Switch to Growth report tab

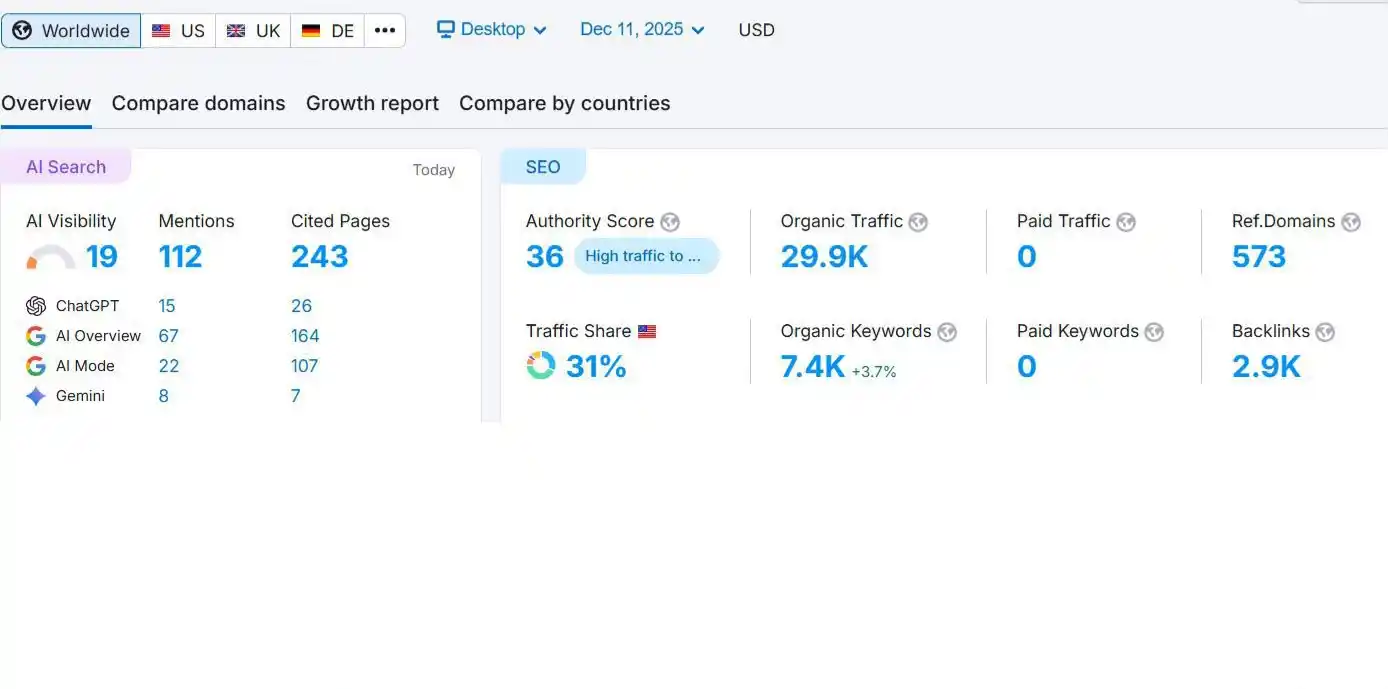pos(372,103)
